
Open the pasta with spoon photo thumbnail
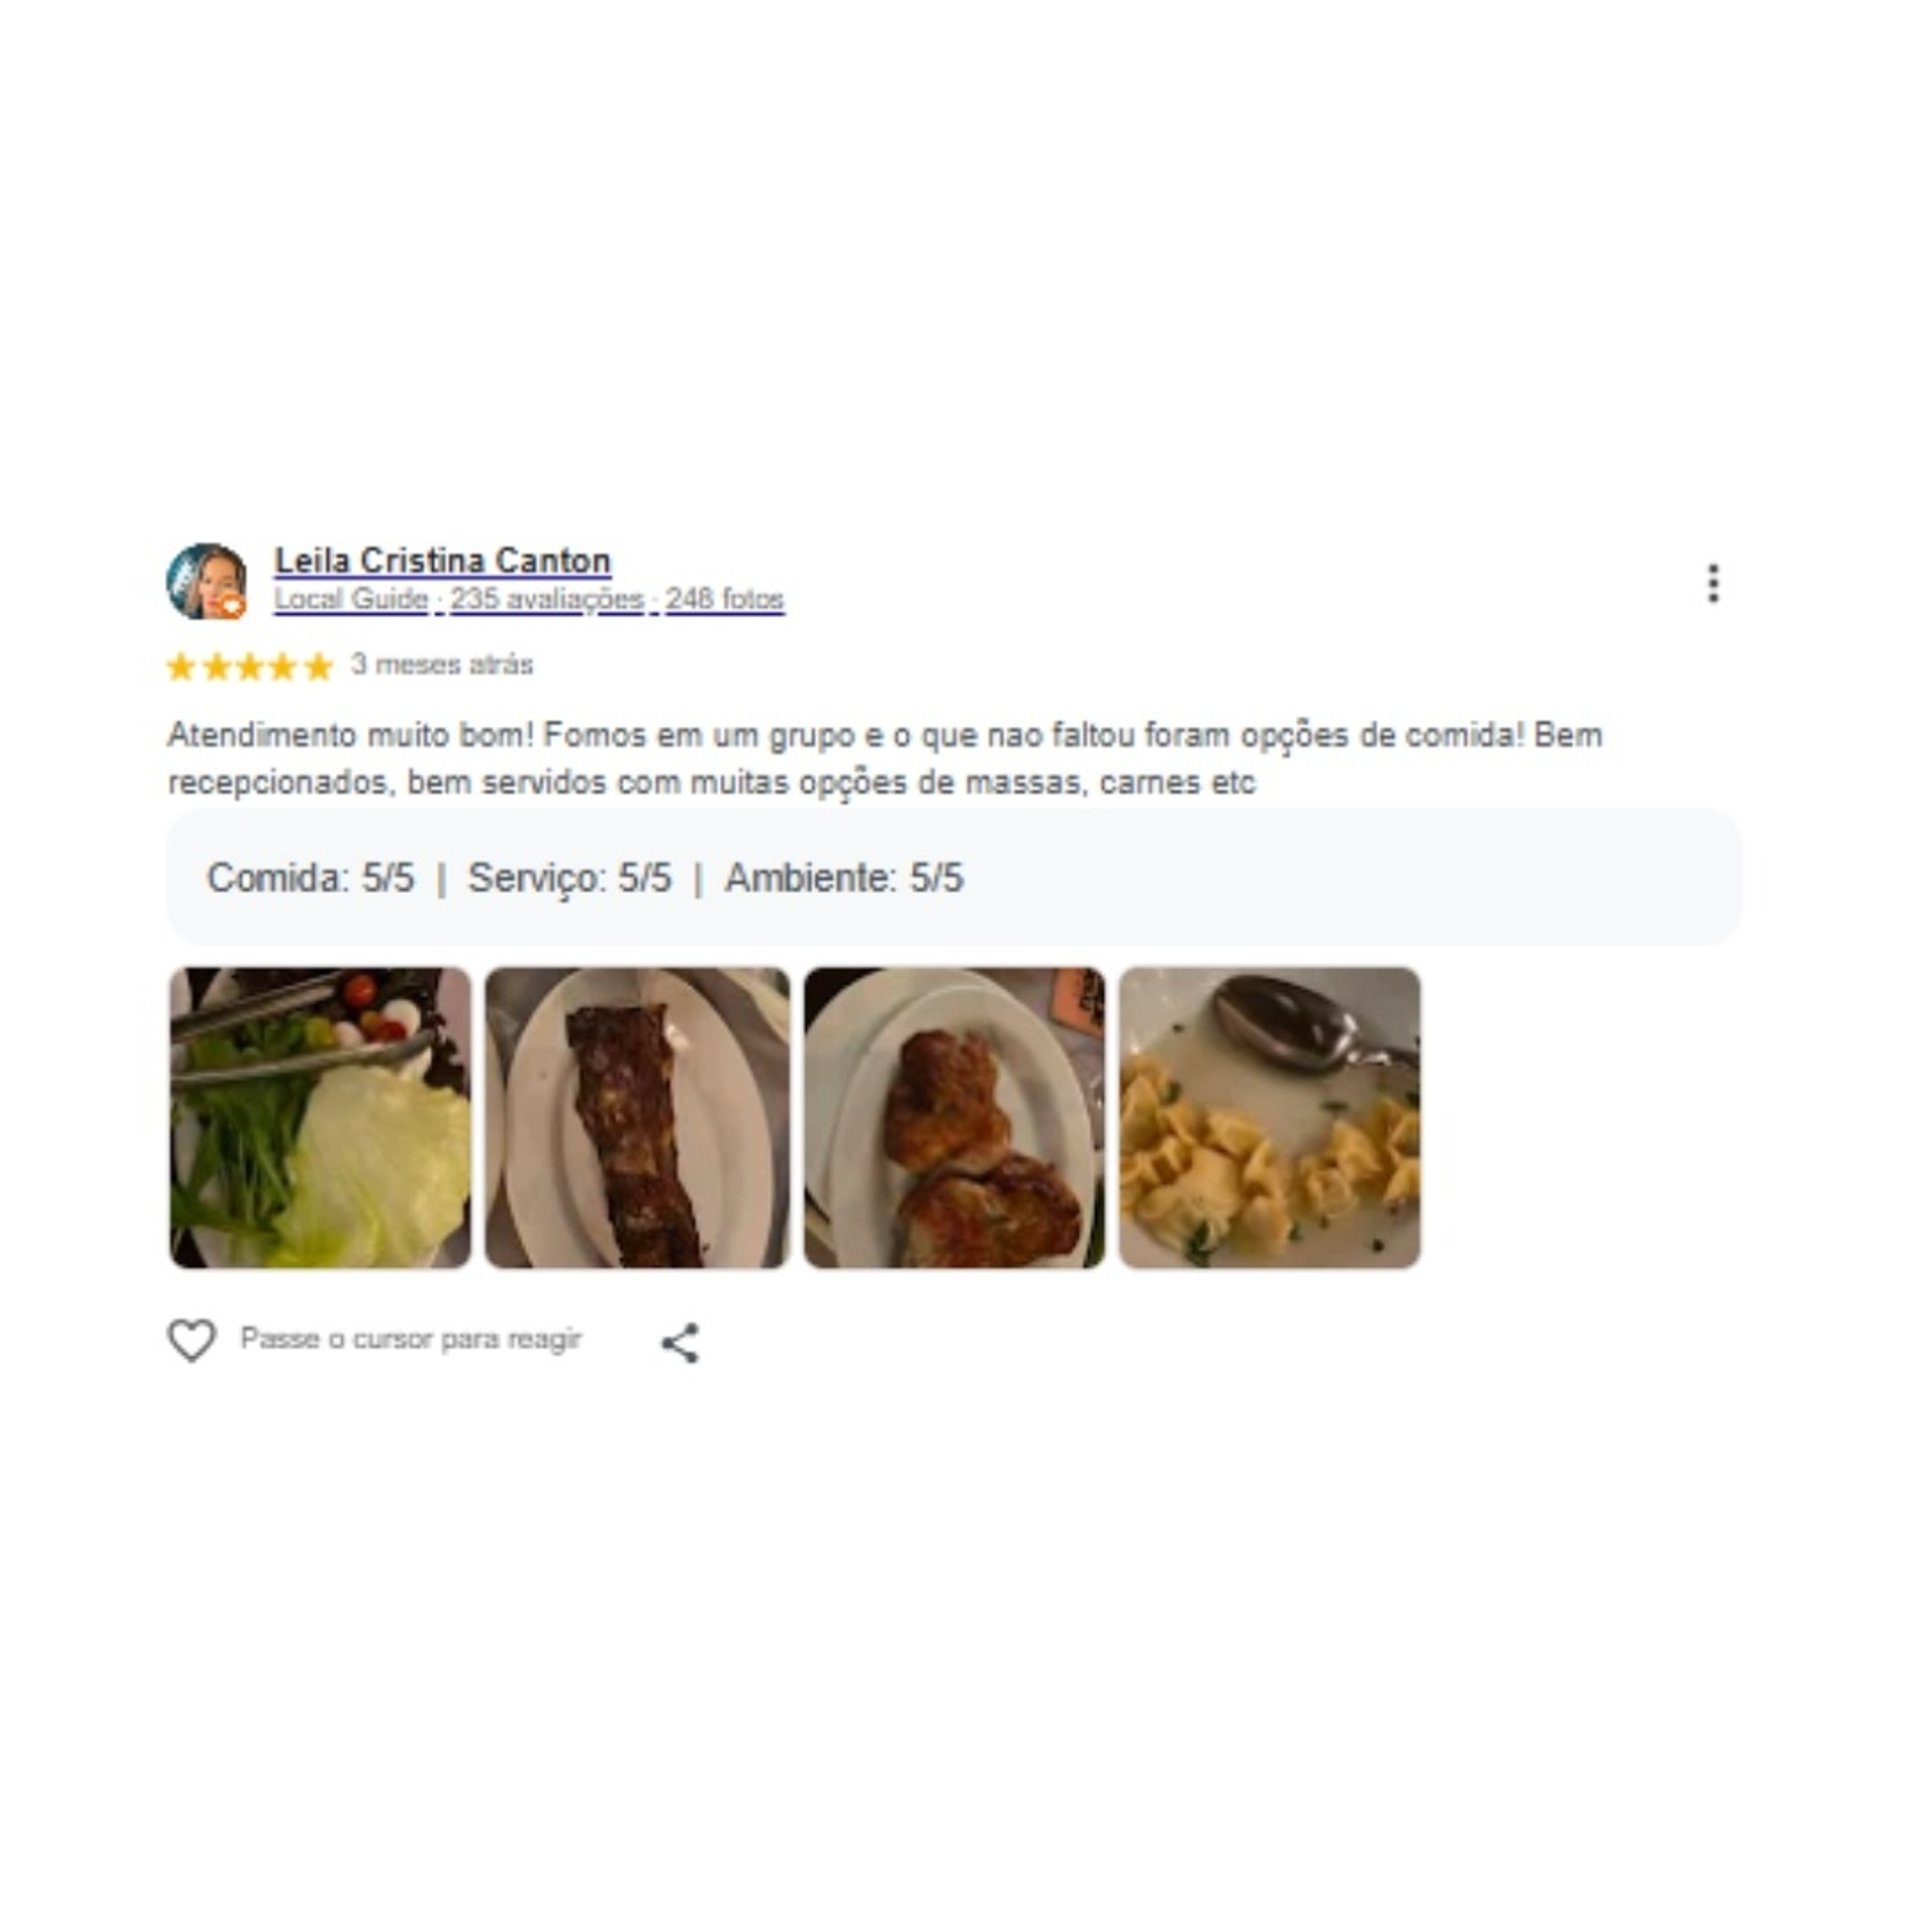point(1270,1117)
